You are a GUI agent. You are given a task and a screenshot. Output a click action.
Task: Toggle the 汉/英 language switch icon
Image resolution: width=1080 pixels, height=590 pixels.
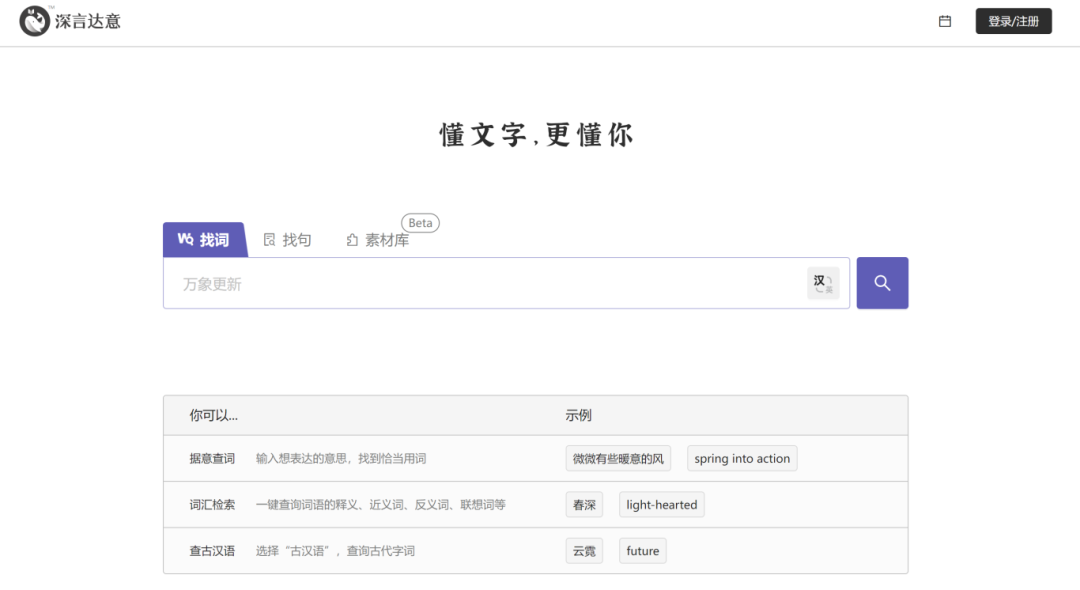point(823,283)
